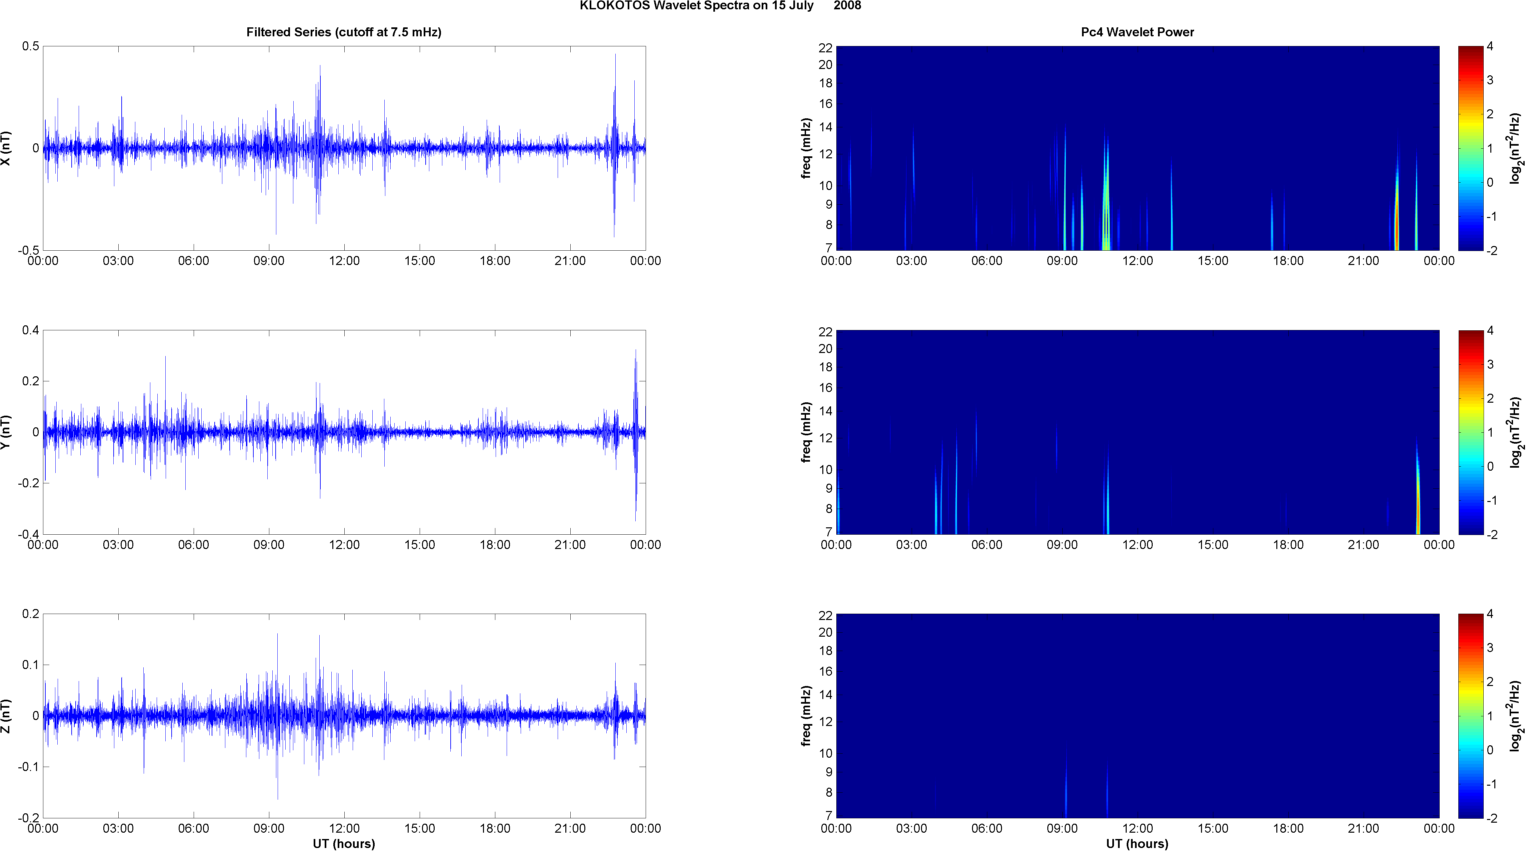Click the colorbar beside the Z wavelet spectrum
This screenshot has height=851, width=1526.
point(1470,716)
